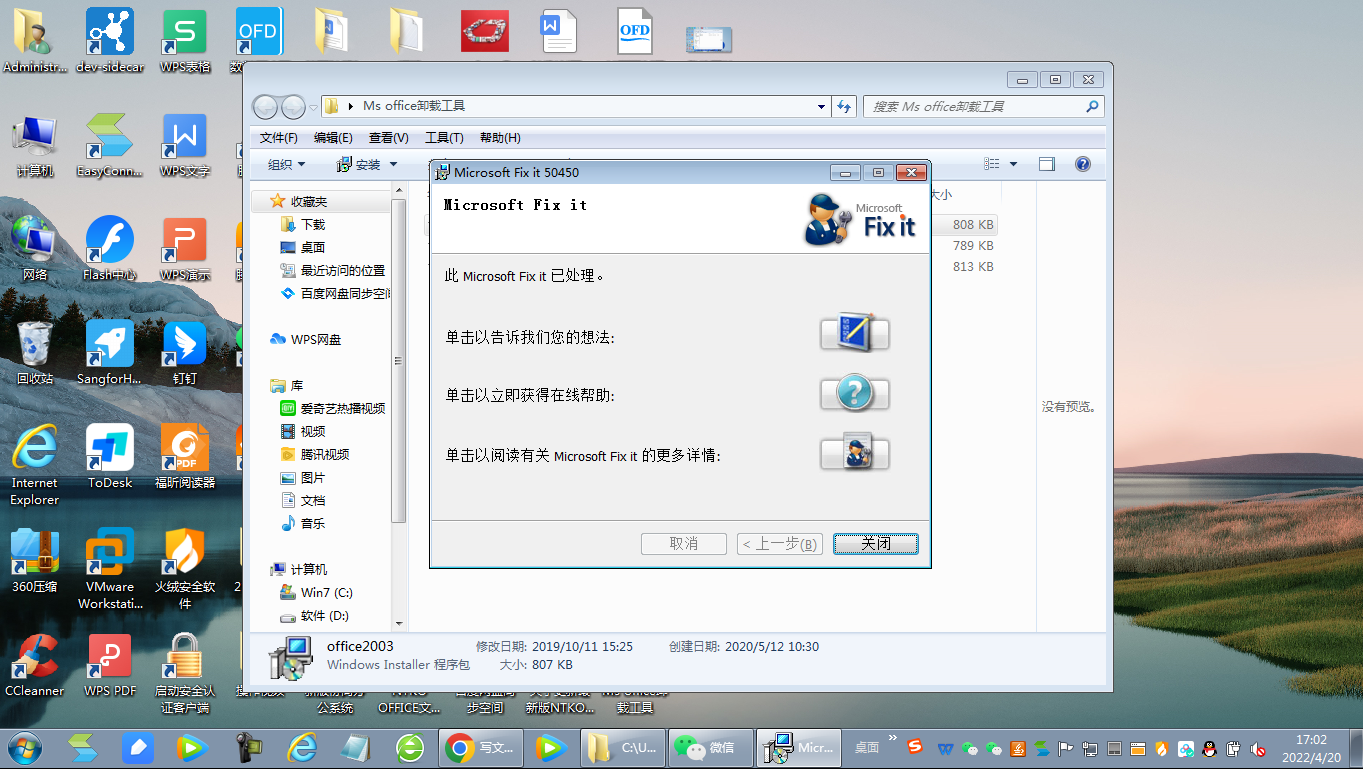Click the 813 KB file size cell
The height and width of the screenshot is (769, 1363).
[x=973, y=267]
